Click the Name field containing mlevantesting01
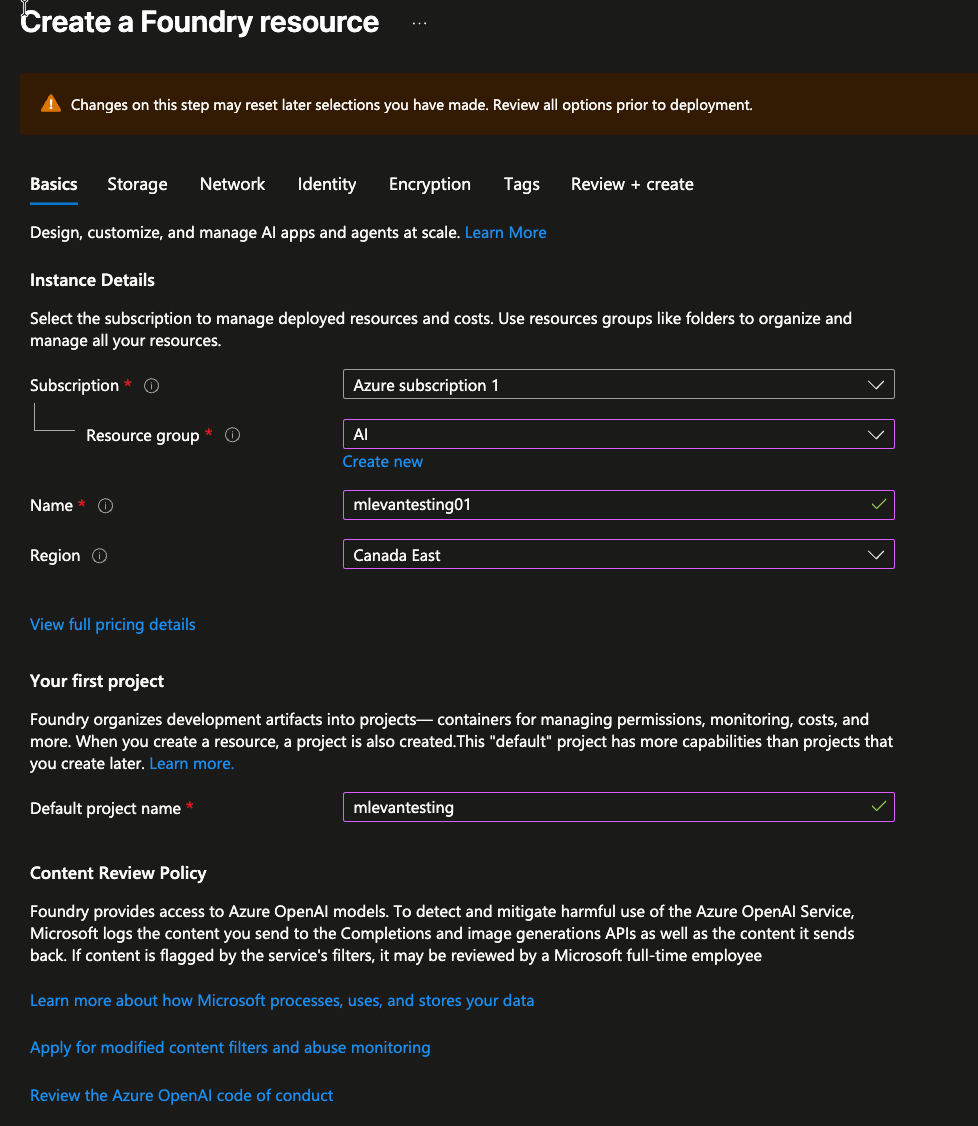This screenshot has width=978, height=1126. pos(605,505)
